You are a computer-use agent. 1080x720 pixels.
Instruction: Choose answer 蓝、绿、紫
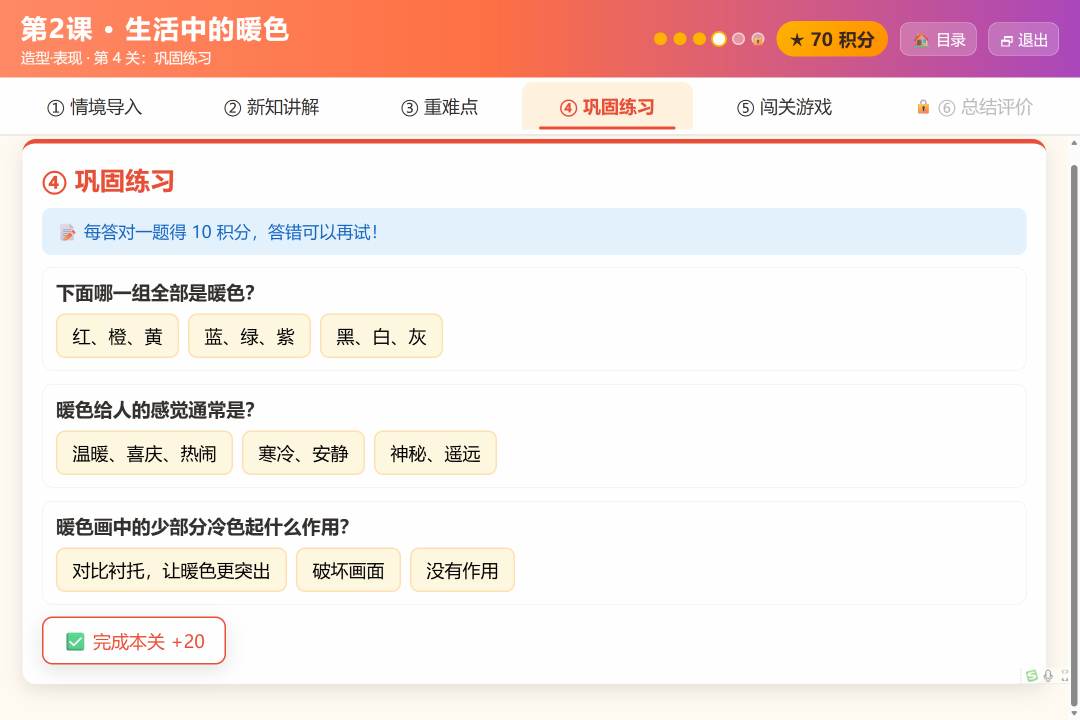(249, 336)
